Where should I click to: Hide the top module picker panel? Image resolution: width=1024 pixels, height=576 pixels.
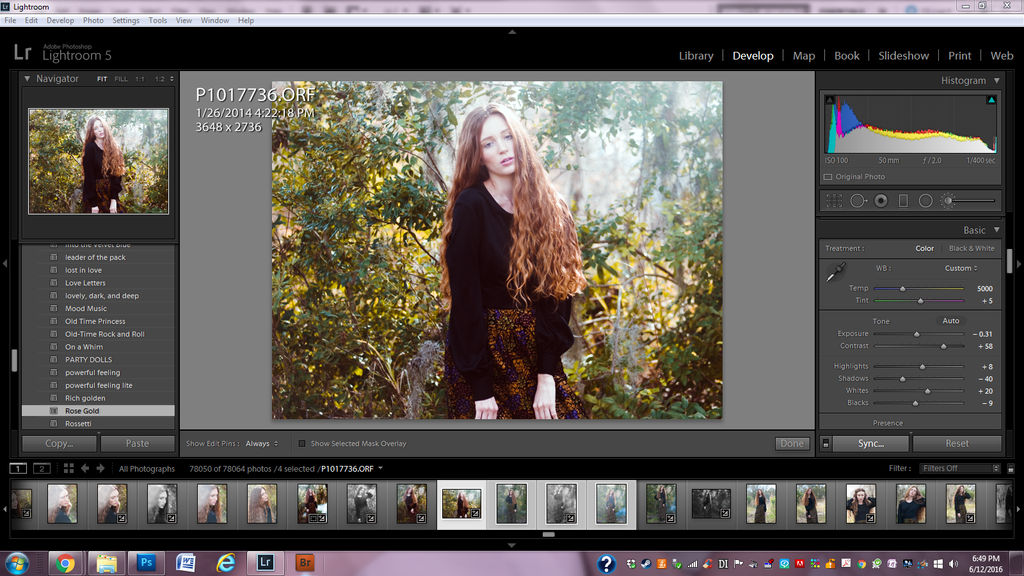512,32
